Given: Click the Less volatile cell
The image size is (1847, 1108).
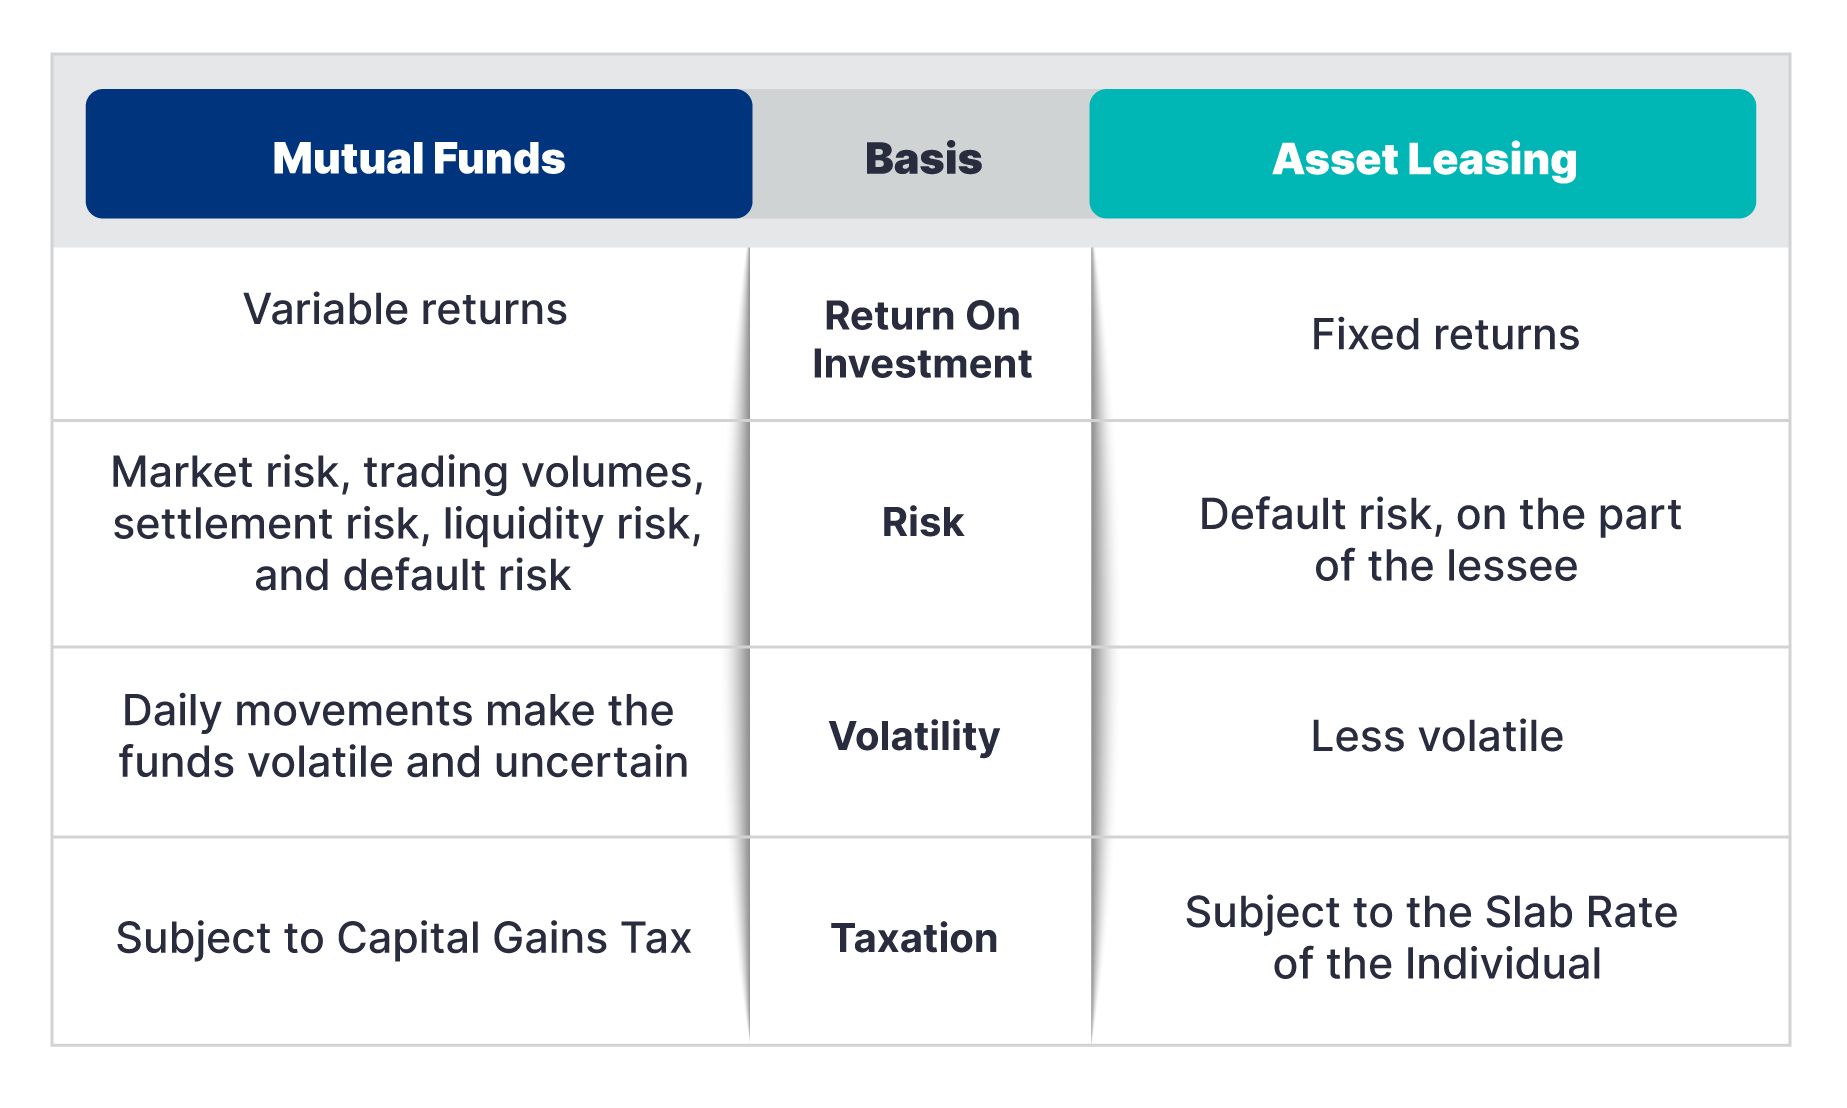Looking at the screenshot, I should (1437, 736).
